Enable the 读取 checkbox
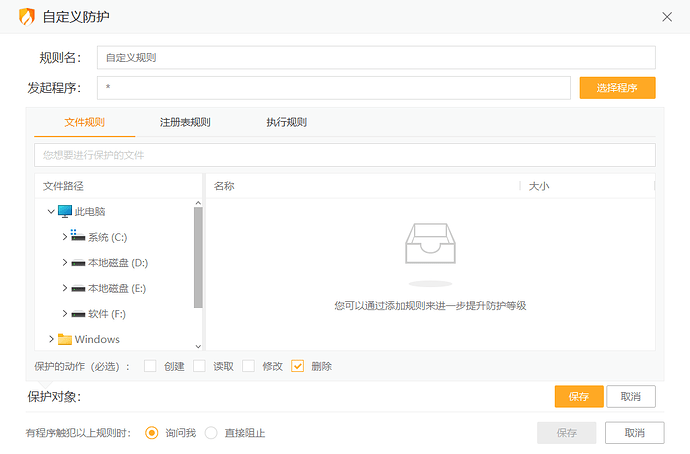The height and width of the screenshot is (454, 690). point(199,366)
